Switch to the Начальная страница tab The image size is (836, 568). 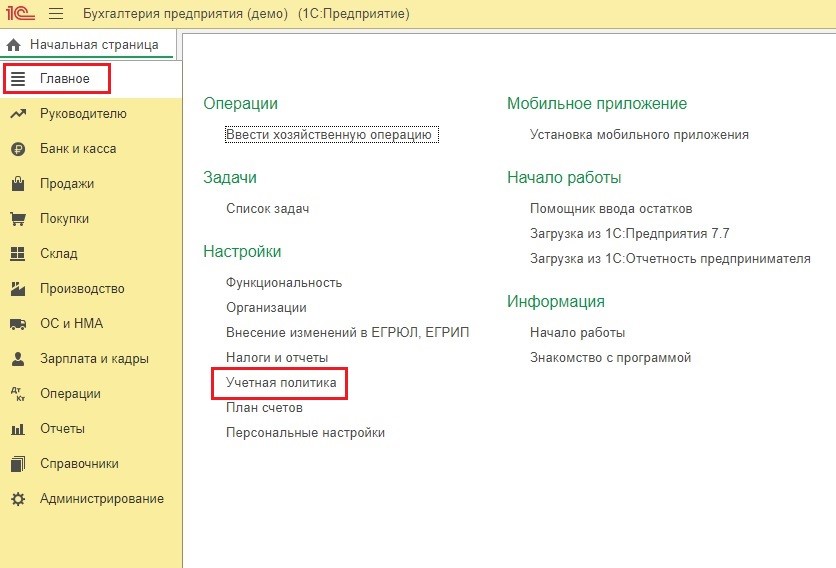point(93,45)
